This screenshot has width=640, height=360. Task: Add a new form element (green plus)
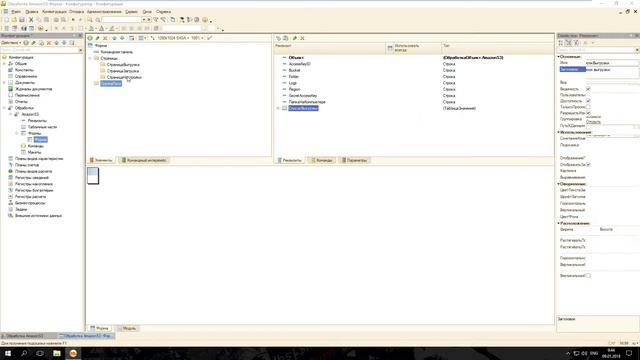90,38
